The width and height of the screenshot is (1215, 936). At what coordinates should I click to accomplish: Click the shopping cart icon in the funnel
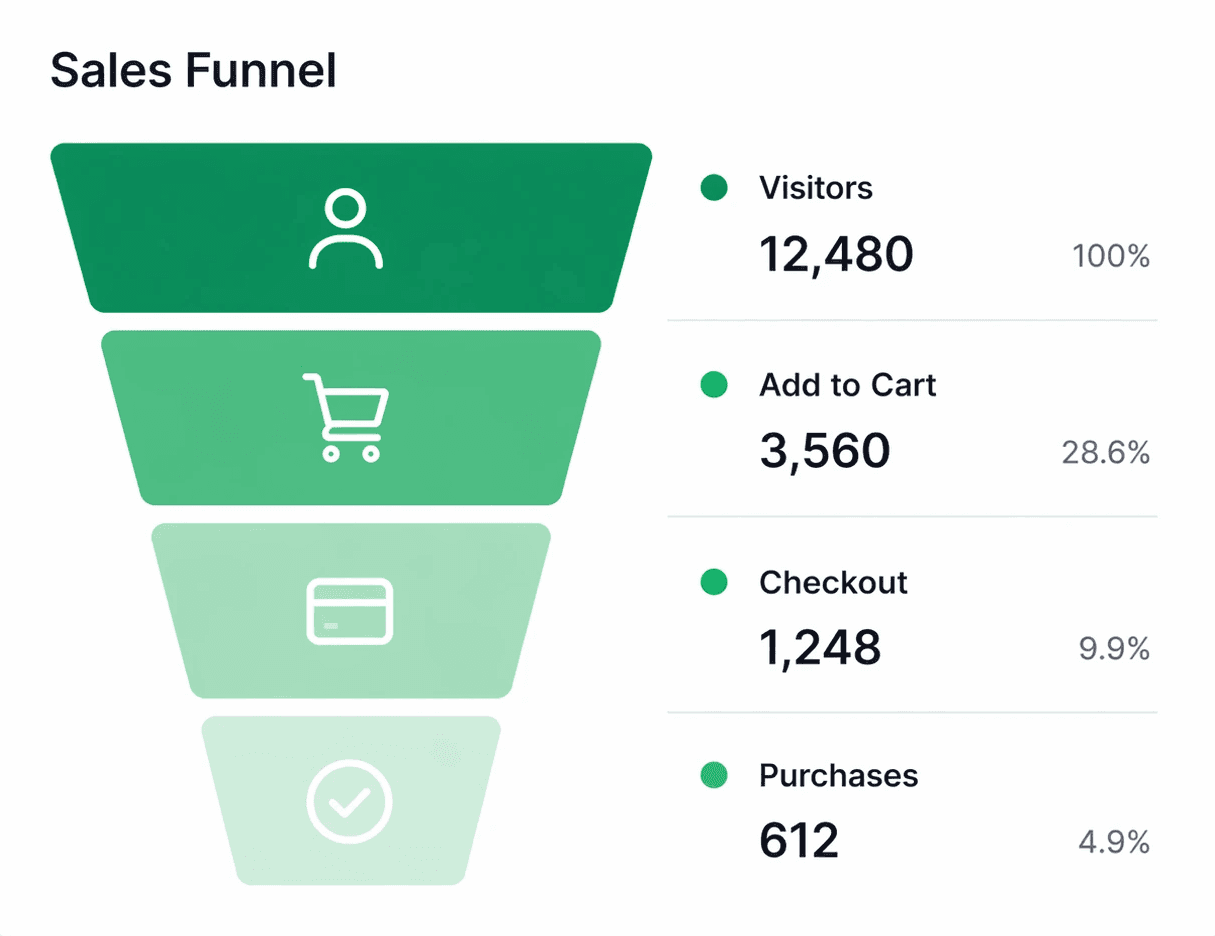point(346,417)
